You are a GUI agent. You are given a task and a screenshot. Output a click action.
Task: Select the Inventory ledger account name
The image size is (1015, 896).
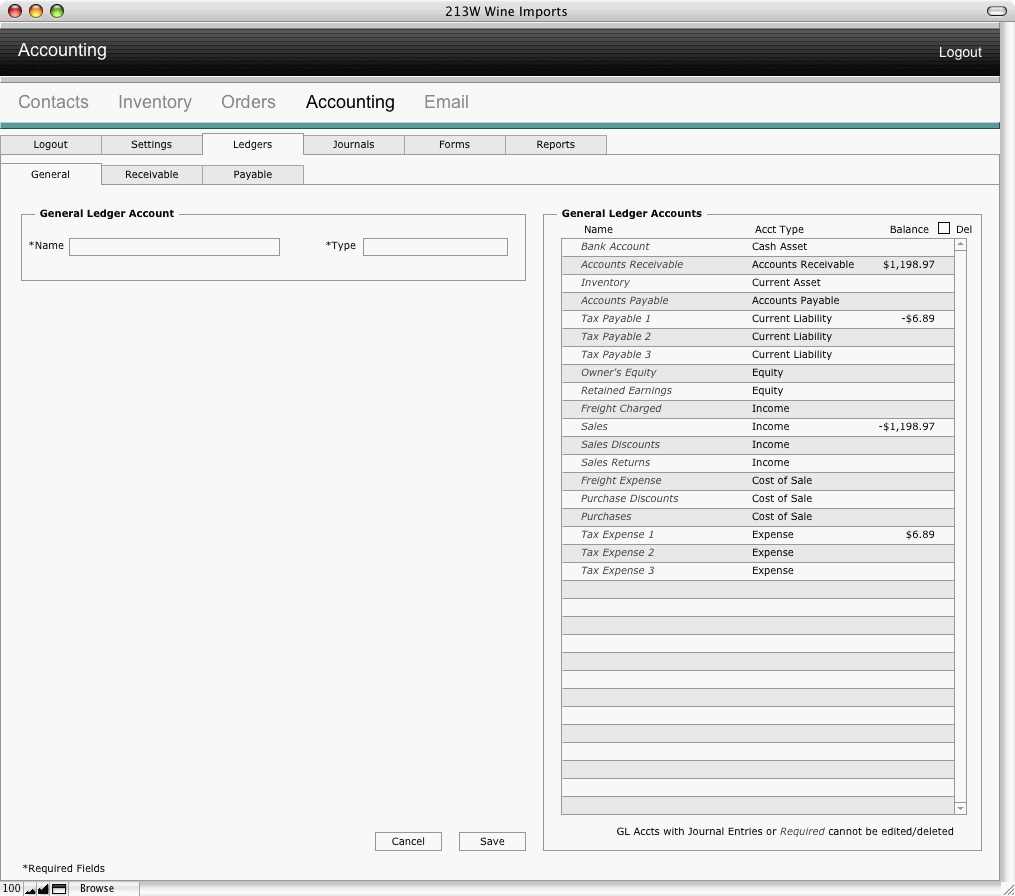605,282
